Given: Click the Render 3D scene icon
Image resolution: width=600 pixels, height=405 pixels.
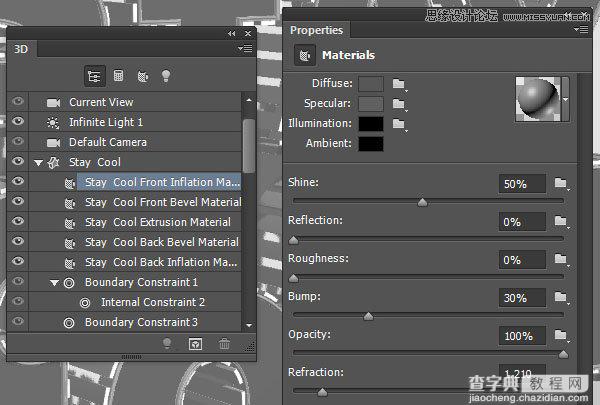Looking at the screenshot, I should (195, 344).
